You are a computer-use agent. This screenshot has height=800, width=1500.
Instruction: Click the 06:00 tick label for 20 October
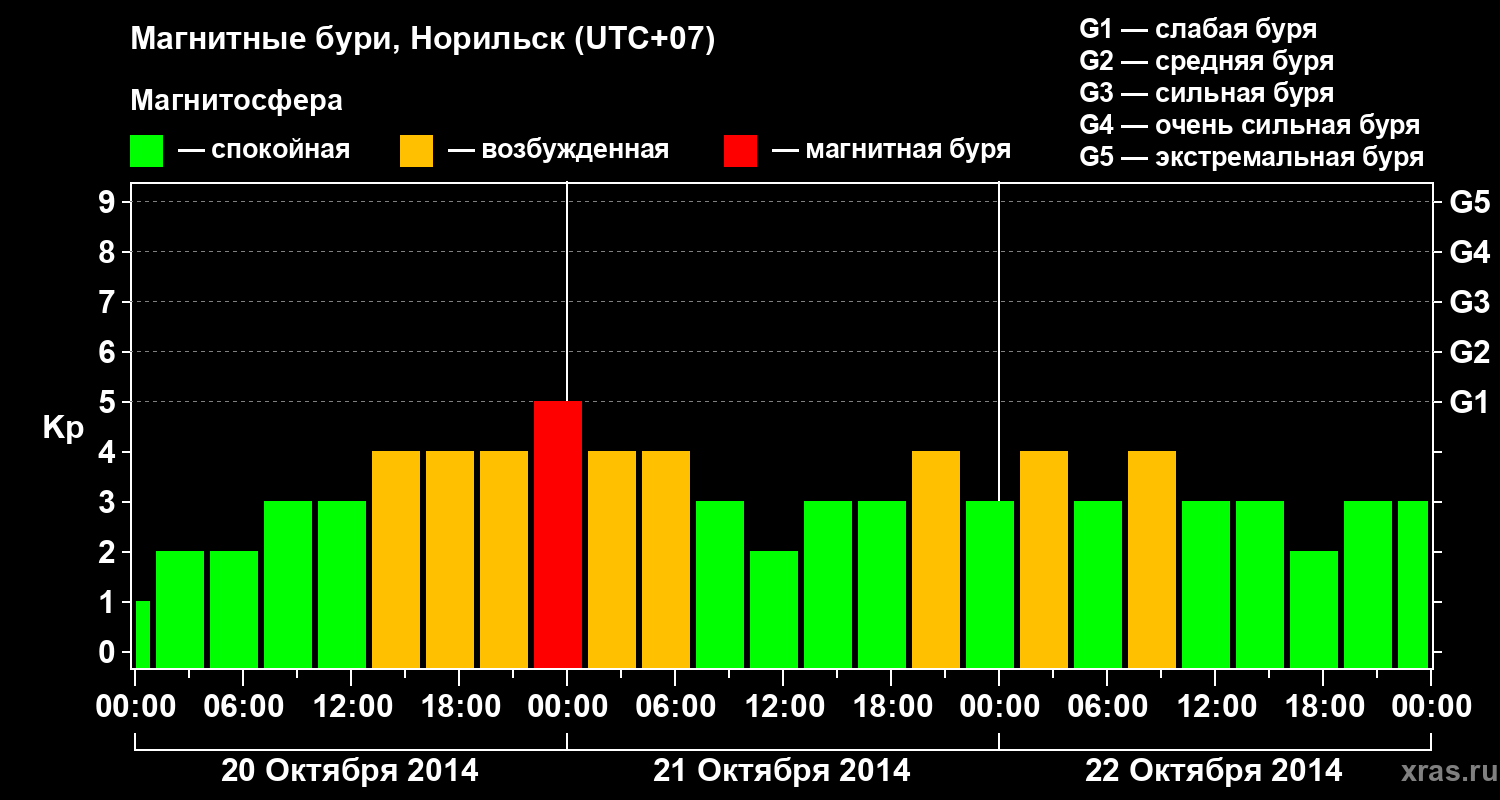pos(243,706)
